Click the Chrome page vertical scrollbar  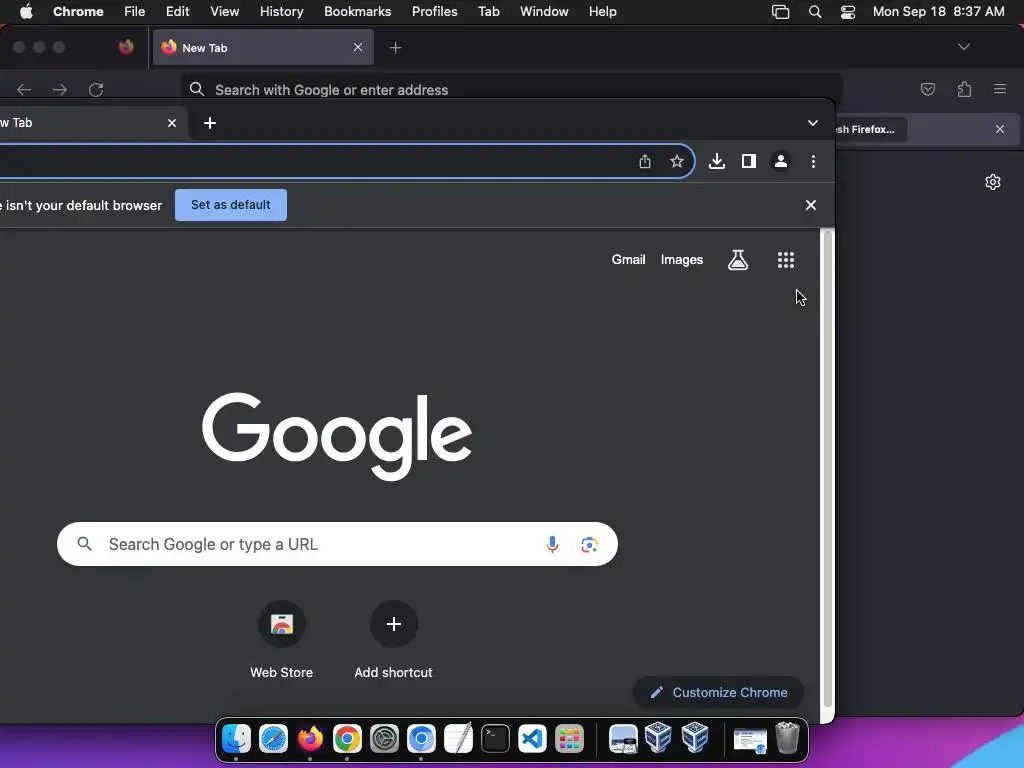tap(827, 468)
